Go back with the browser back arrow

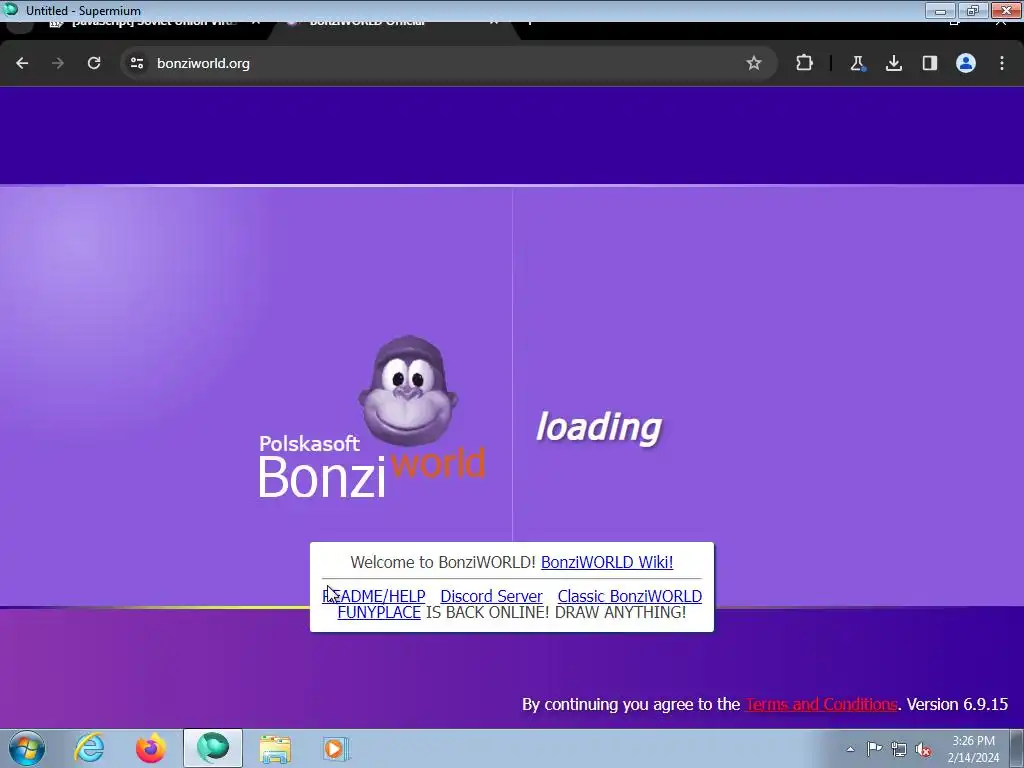pyautogui.click(x=22, y=63)
